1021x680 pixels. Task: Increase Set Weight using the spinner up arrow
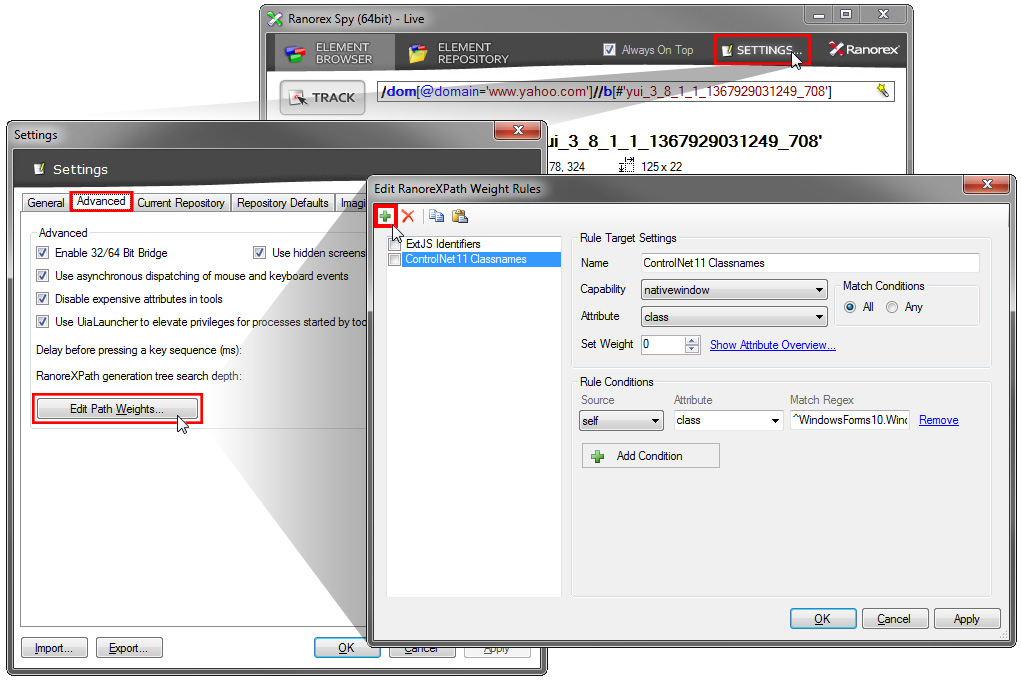[x=692, y=340]
